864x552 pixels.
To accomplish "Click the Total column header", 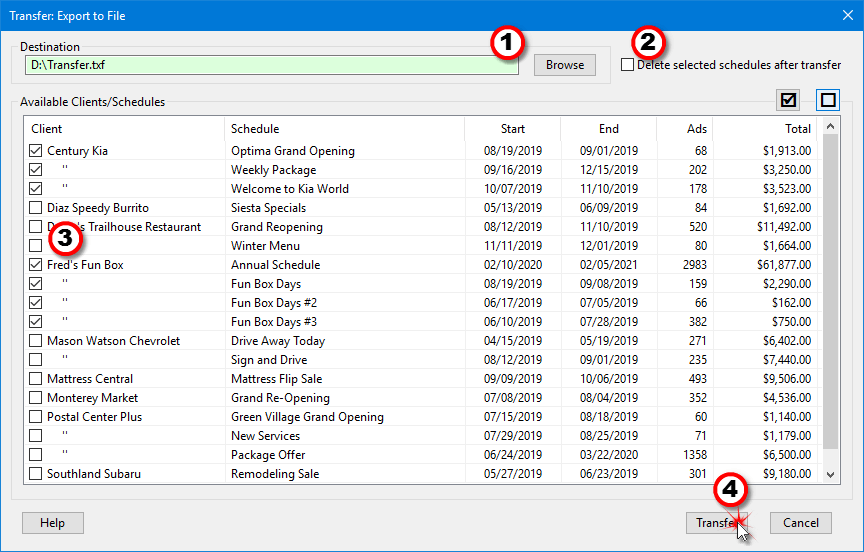I will [765, 129].
